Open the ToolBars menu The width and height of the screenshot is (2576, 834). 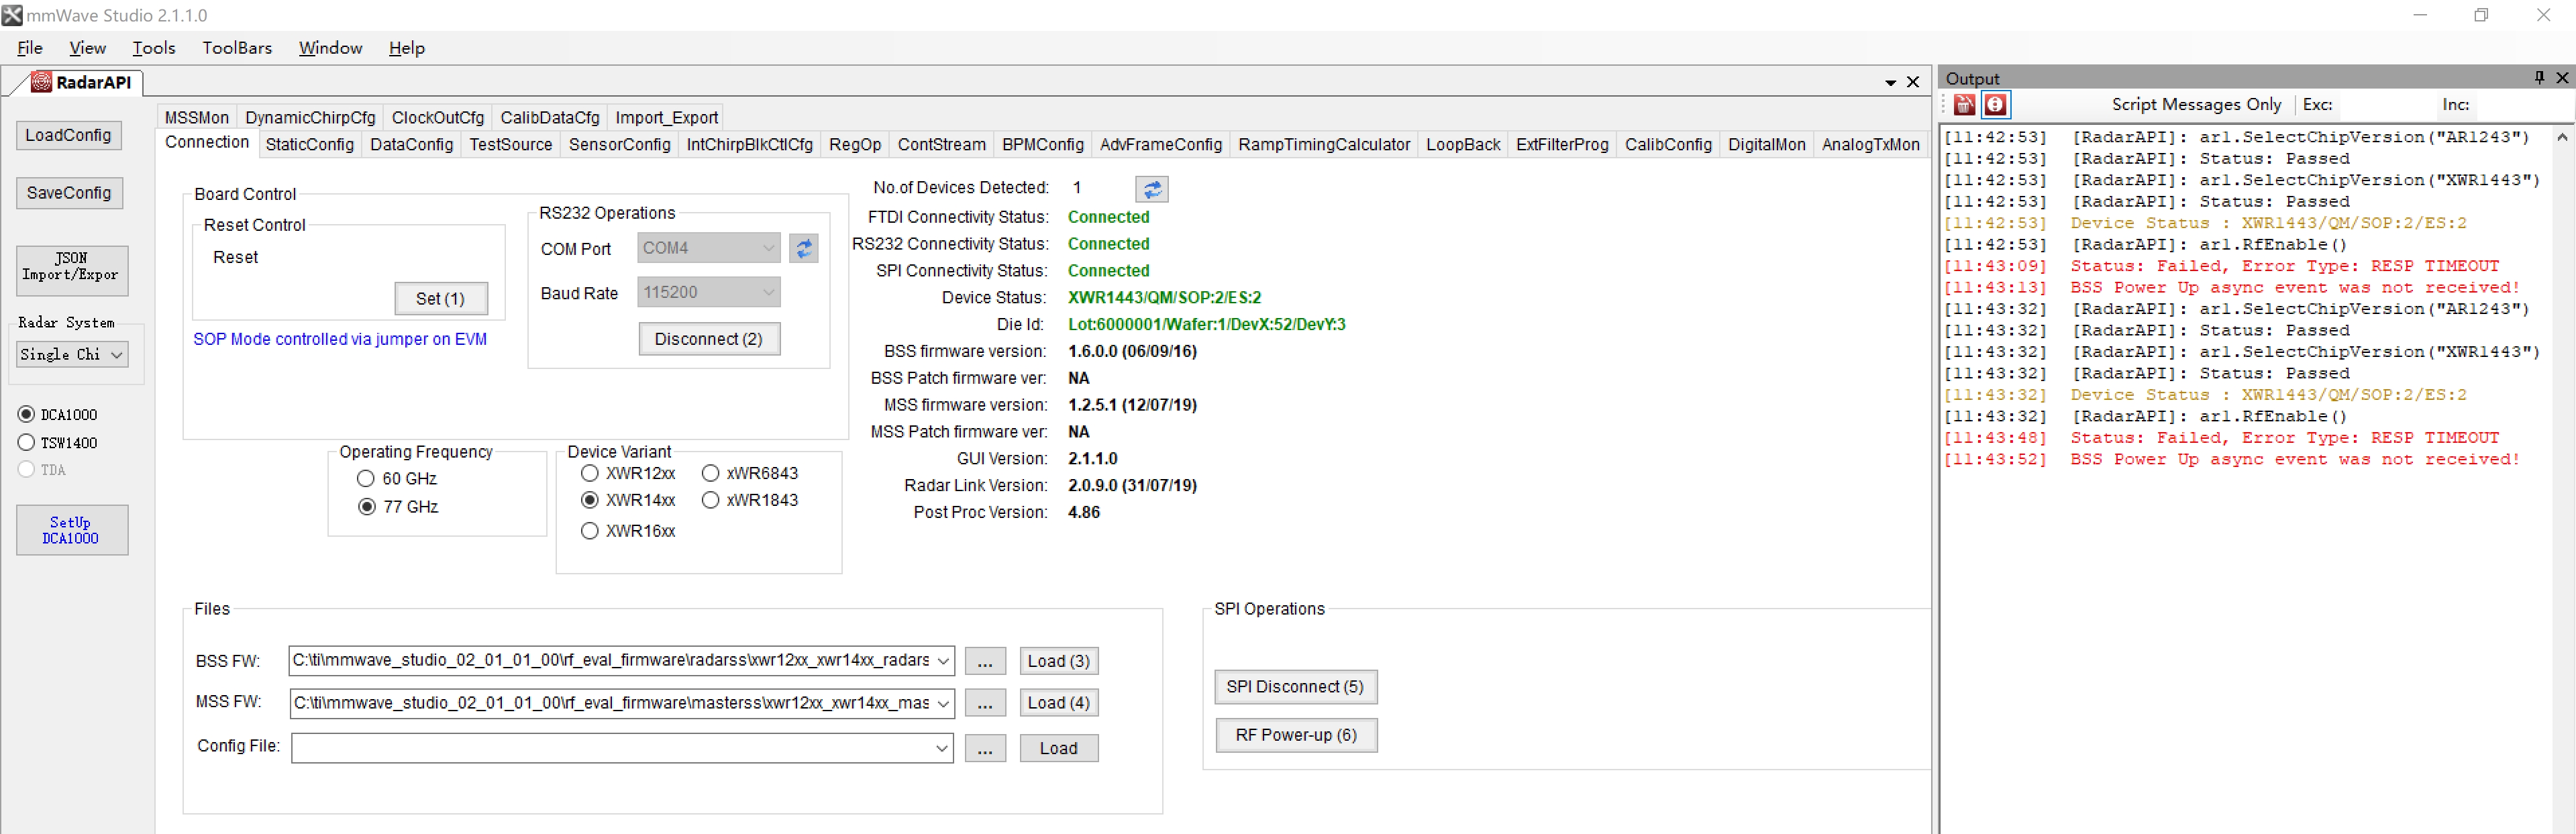tap(237, 48)
